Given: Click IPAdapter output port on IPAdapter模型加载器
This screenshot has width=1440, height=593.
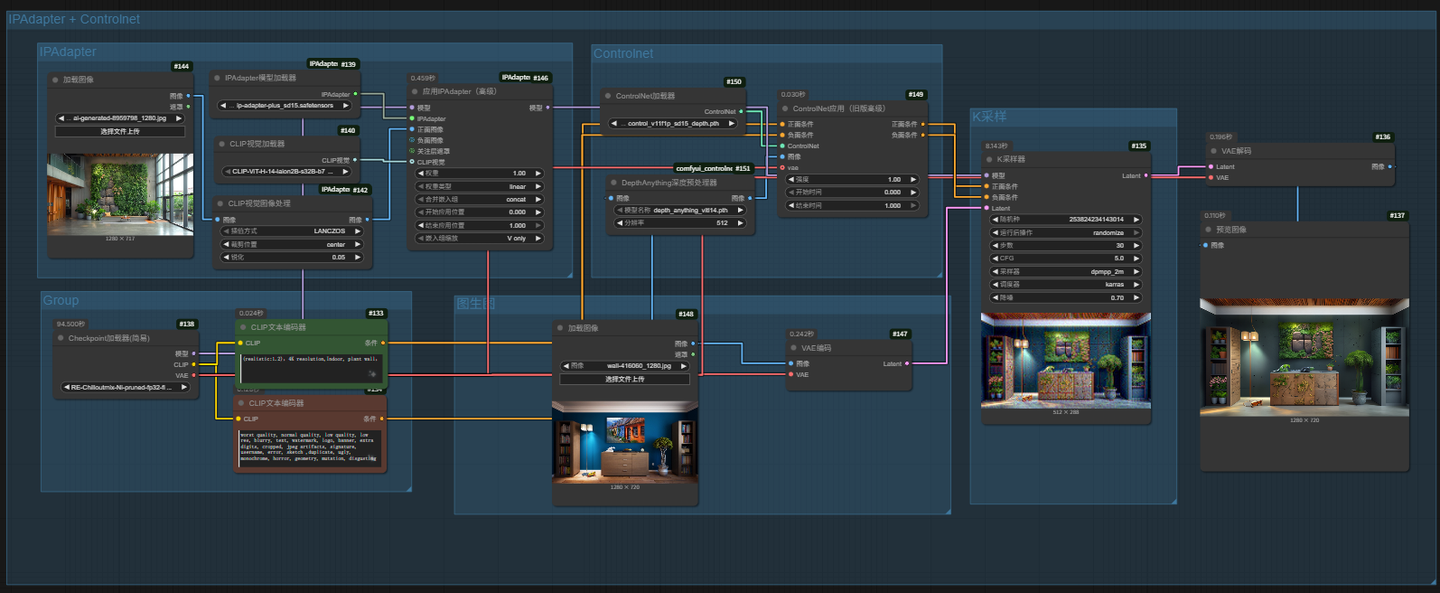Looking at the screenshot, I should click(355, 94).
